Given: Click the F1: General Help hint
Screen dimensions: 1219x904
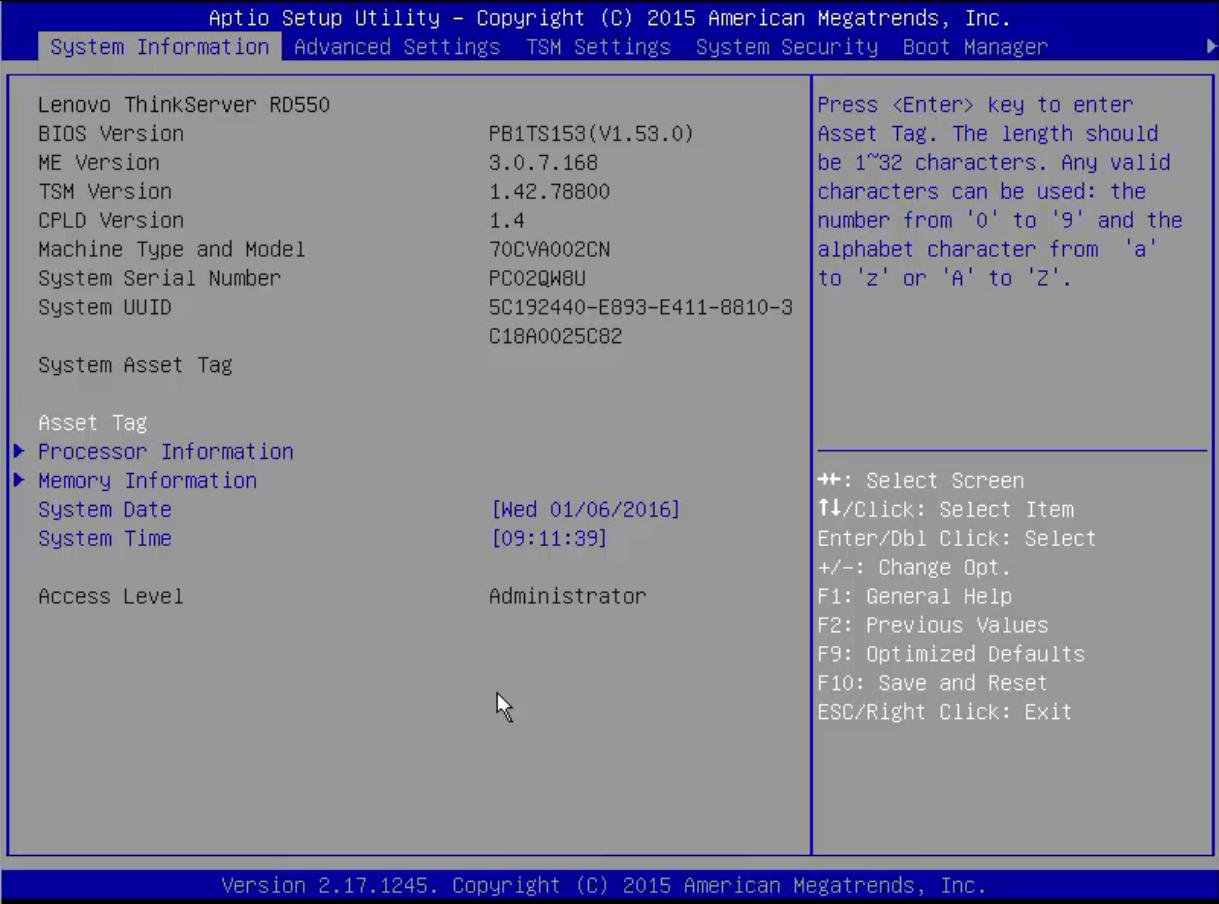Looking at the screenshot, I should (915, 596).
